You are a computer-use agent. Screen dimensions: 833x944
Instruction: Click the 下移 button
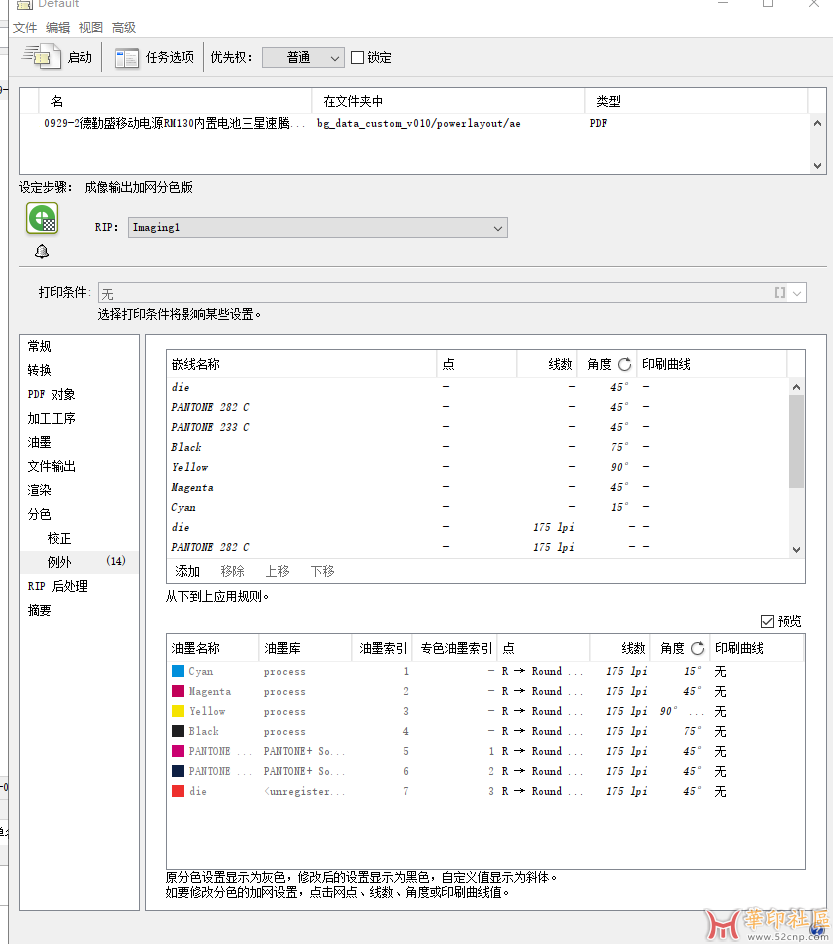pos(323,571)
